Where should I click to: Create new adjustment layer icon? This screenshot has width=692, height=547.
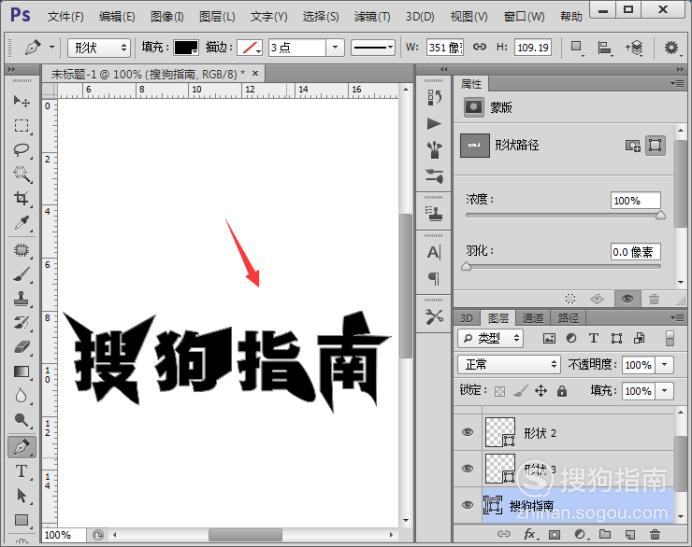(579, 535)
